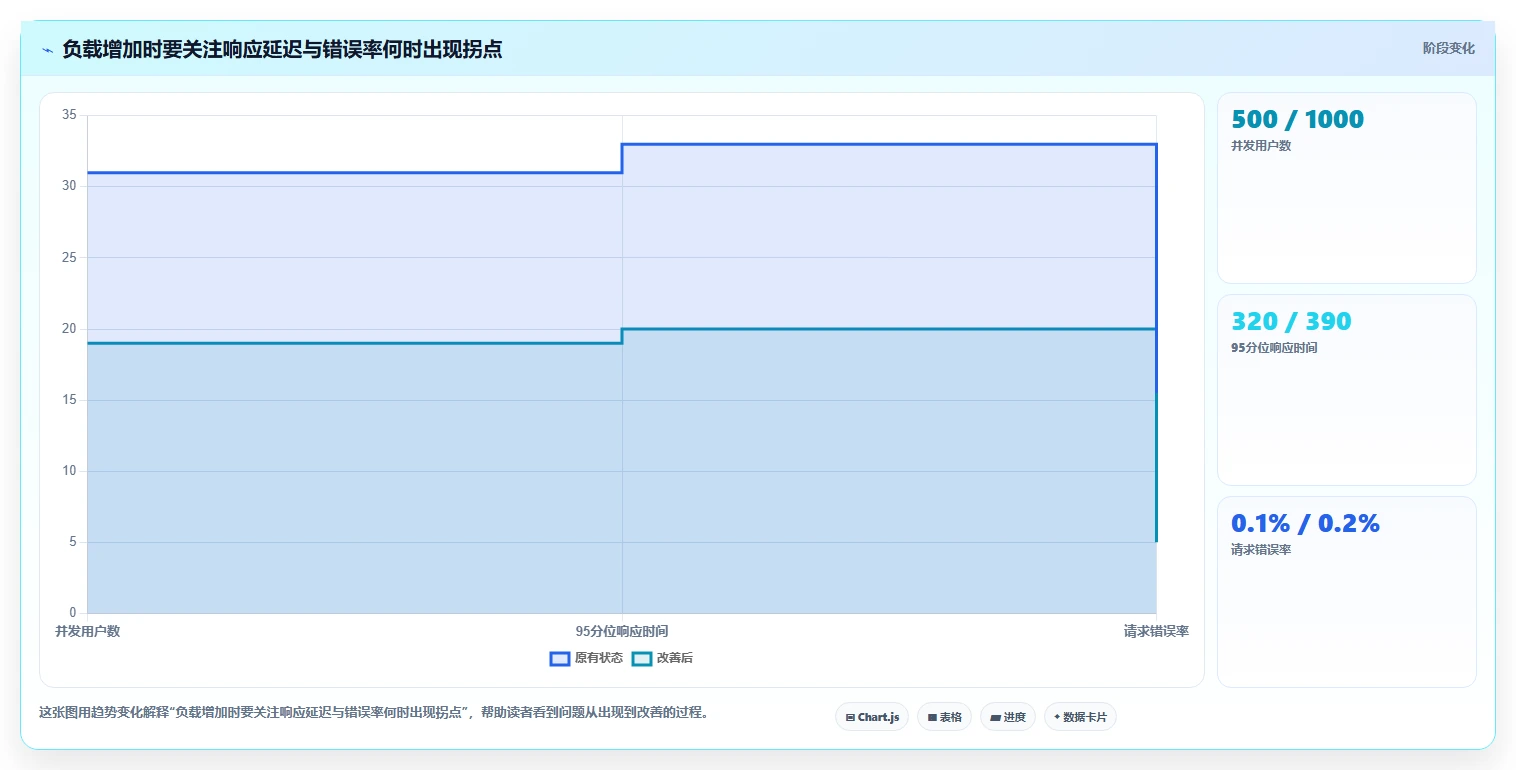Click the chart title 负载增加时要关注响应延迟
The image size is (1516, 770).
(x=282, y=49)
